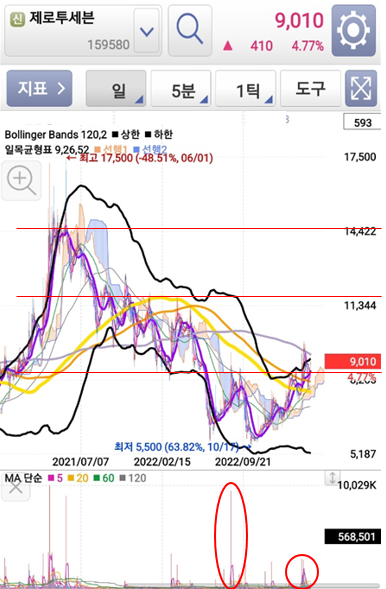Tap the 일목균형표 9,26,52 legend
The image size is (386, 589).
[x=47, y=150]
